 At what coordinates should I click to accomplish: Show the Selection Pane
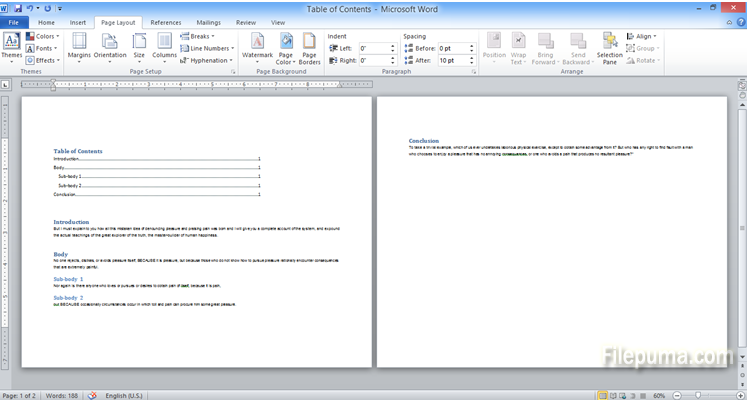click(609, 47)
